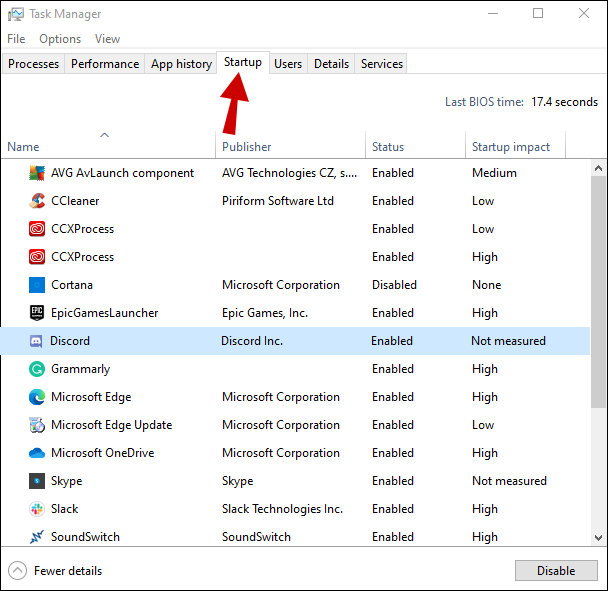Switch to the Users tab
The height and width of the screenshot is (591, 608).
click(288, 64)
